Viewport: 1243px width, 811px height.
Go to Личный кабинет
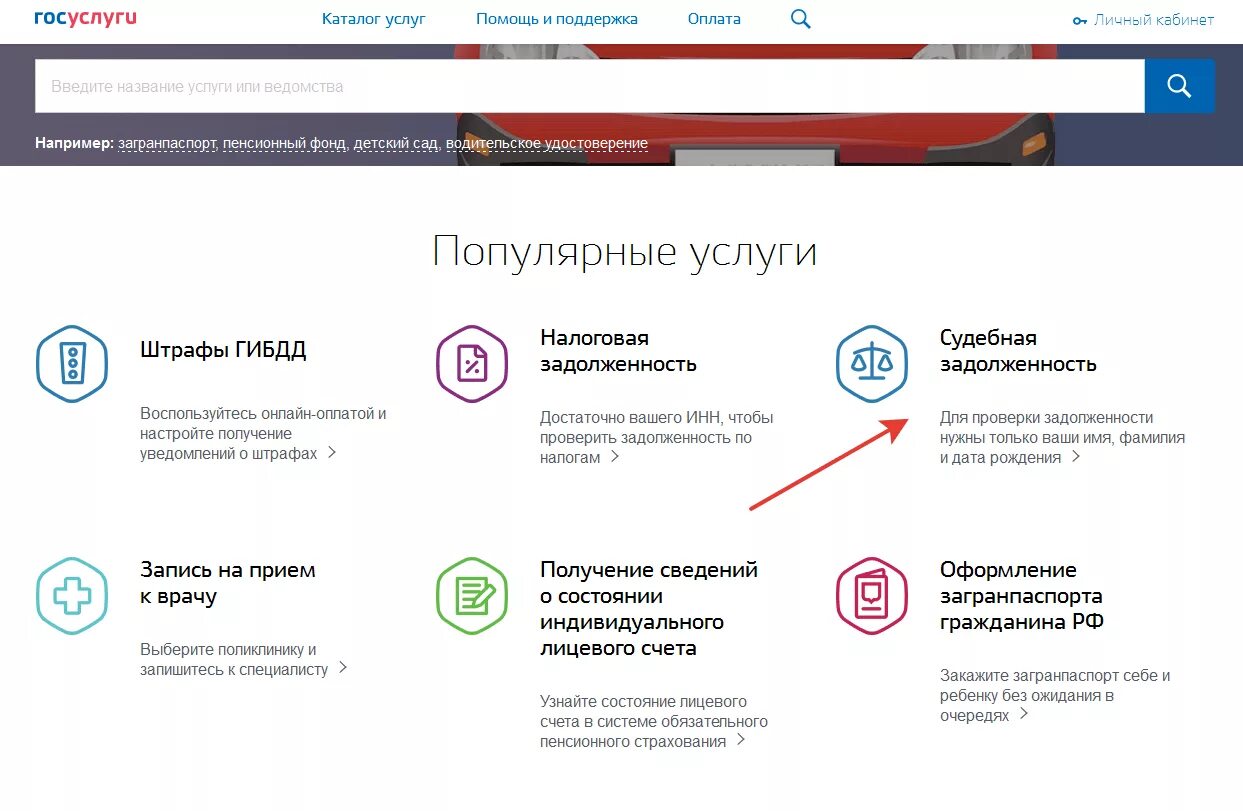pos(1154,20)
